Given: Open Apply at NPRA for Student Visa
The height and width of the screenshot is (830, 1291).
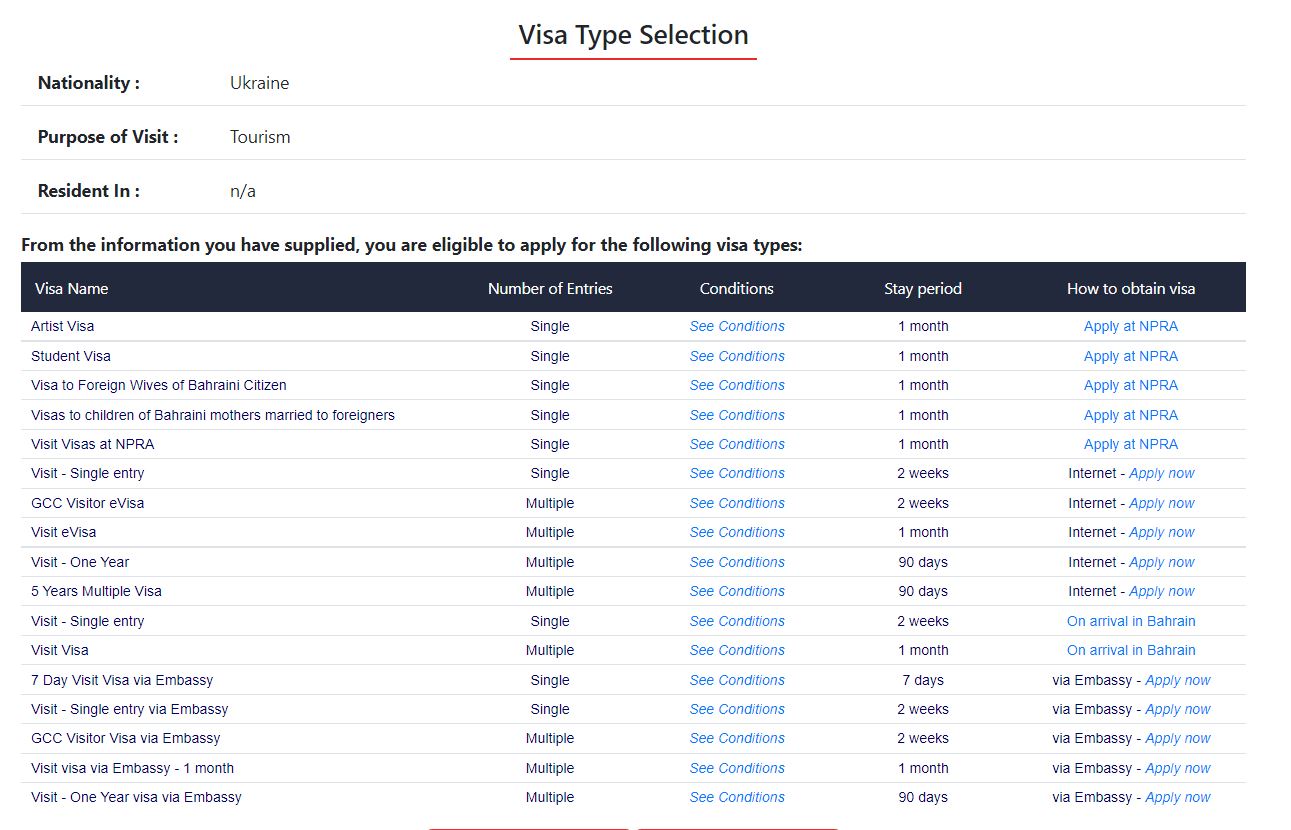Looking at the screenshot, I should 1130,356.
